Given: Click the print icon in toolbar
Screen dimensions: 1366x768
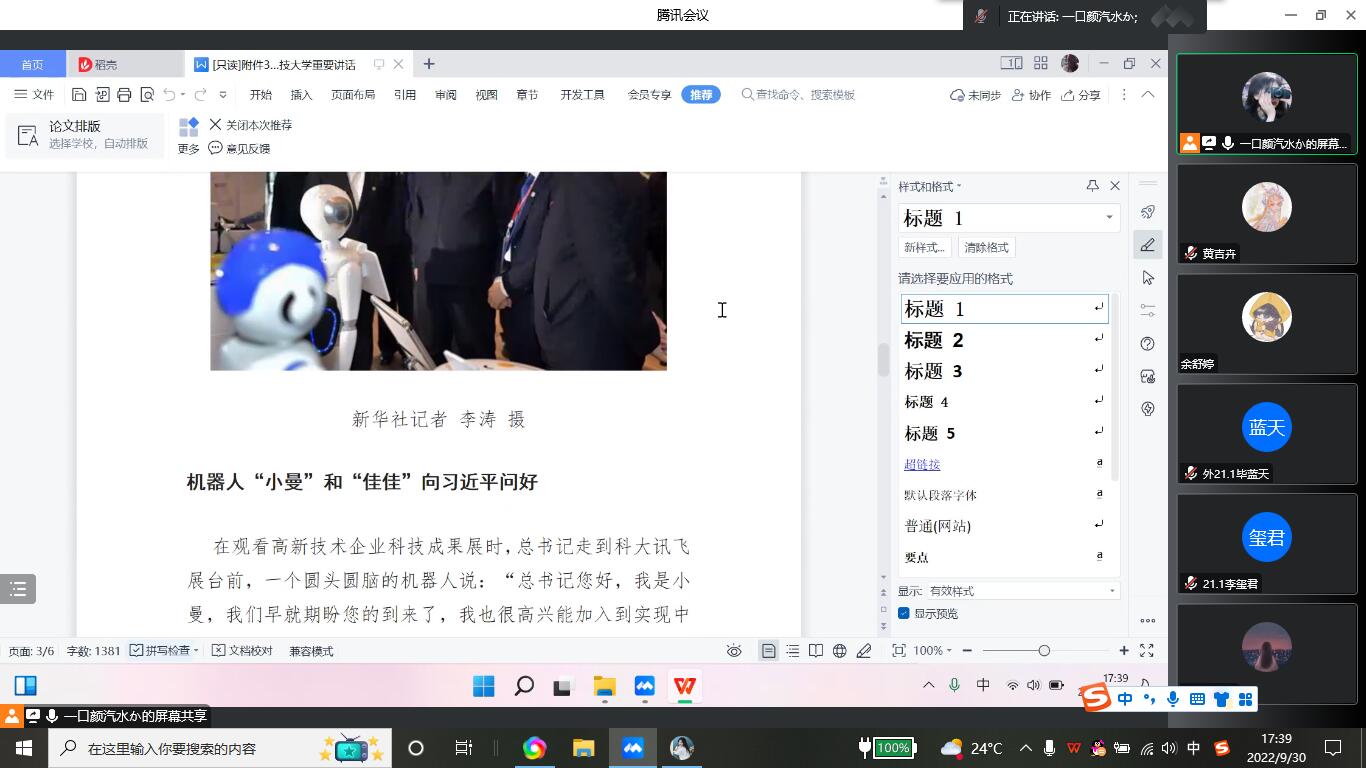Looking at the screenshot, I should (124, 95).
